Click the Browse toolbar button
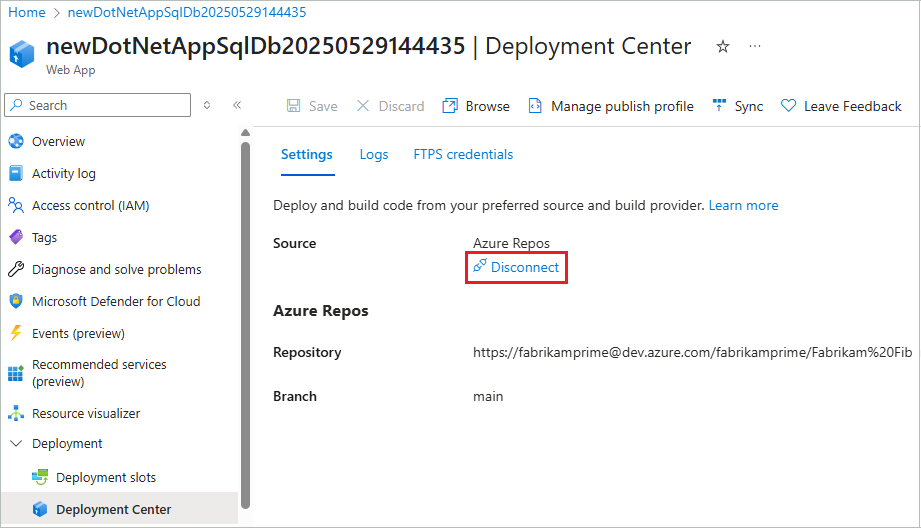 pyautogui.click(x=477, y=106)
